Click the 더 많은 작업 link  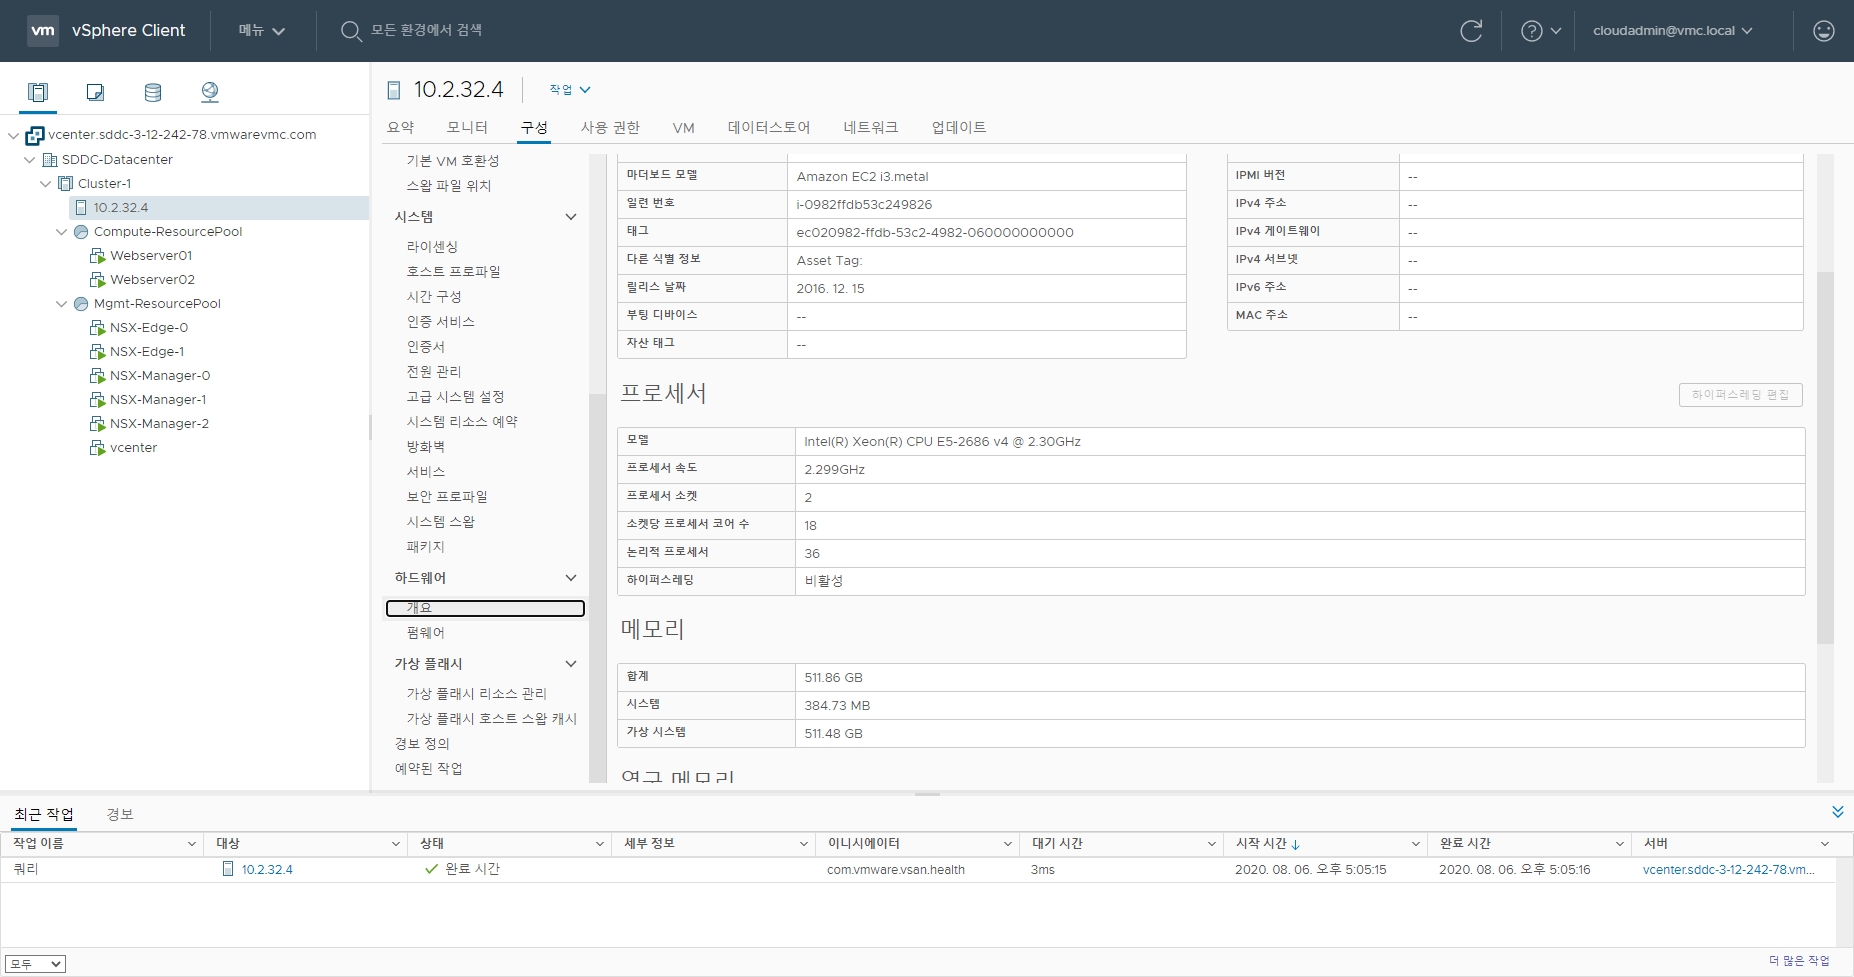pos(1799,961)
